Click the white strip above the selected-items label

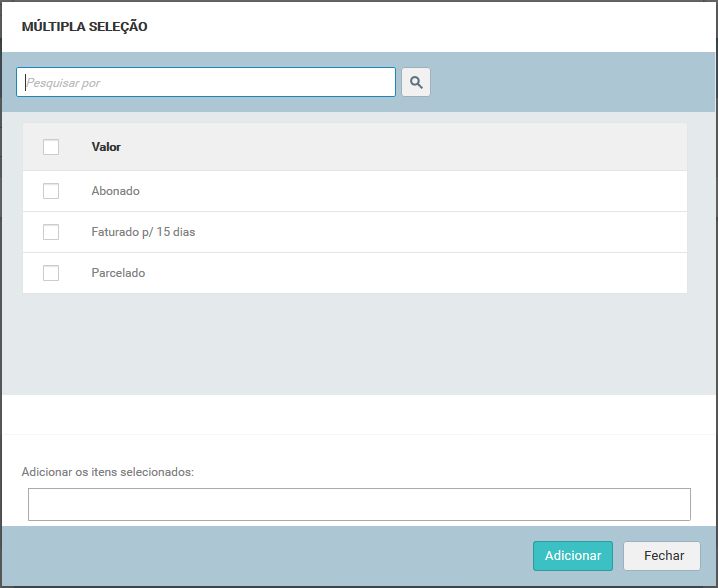(x=359, y=415)
